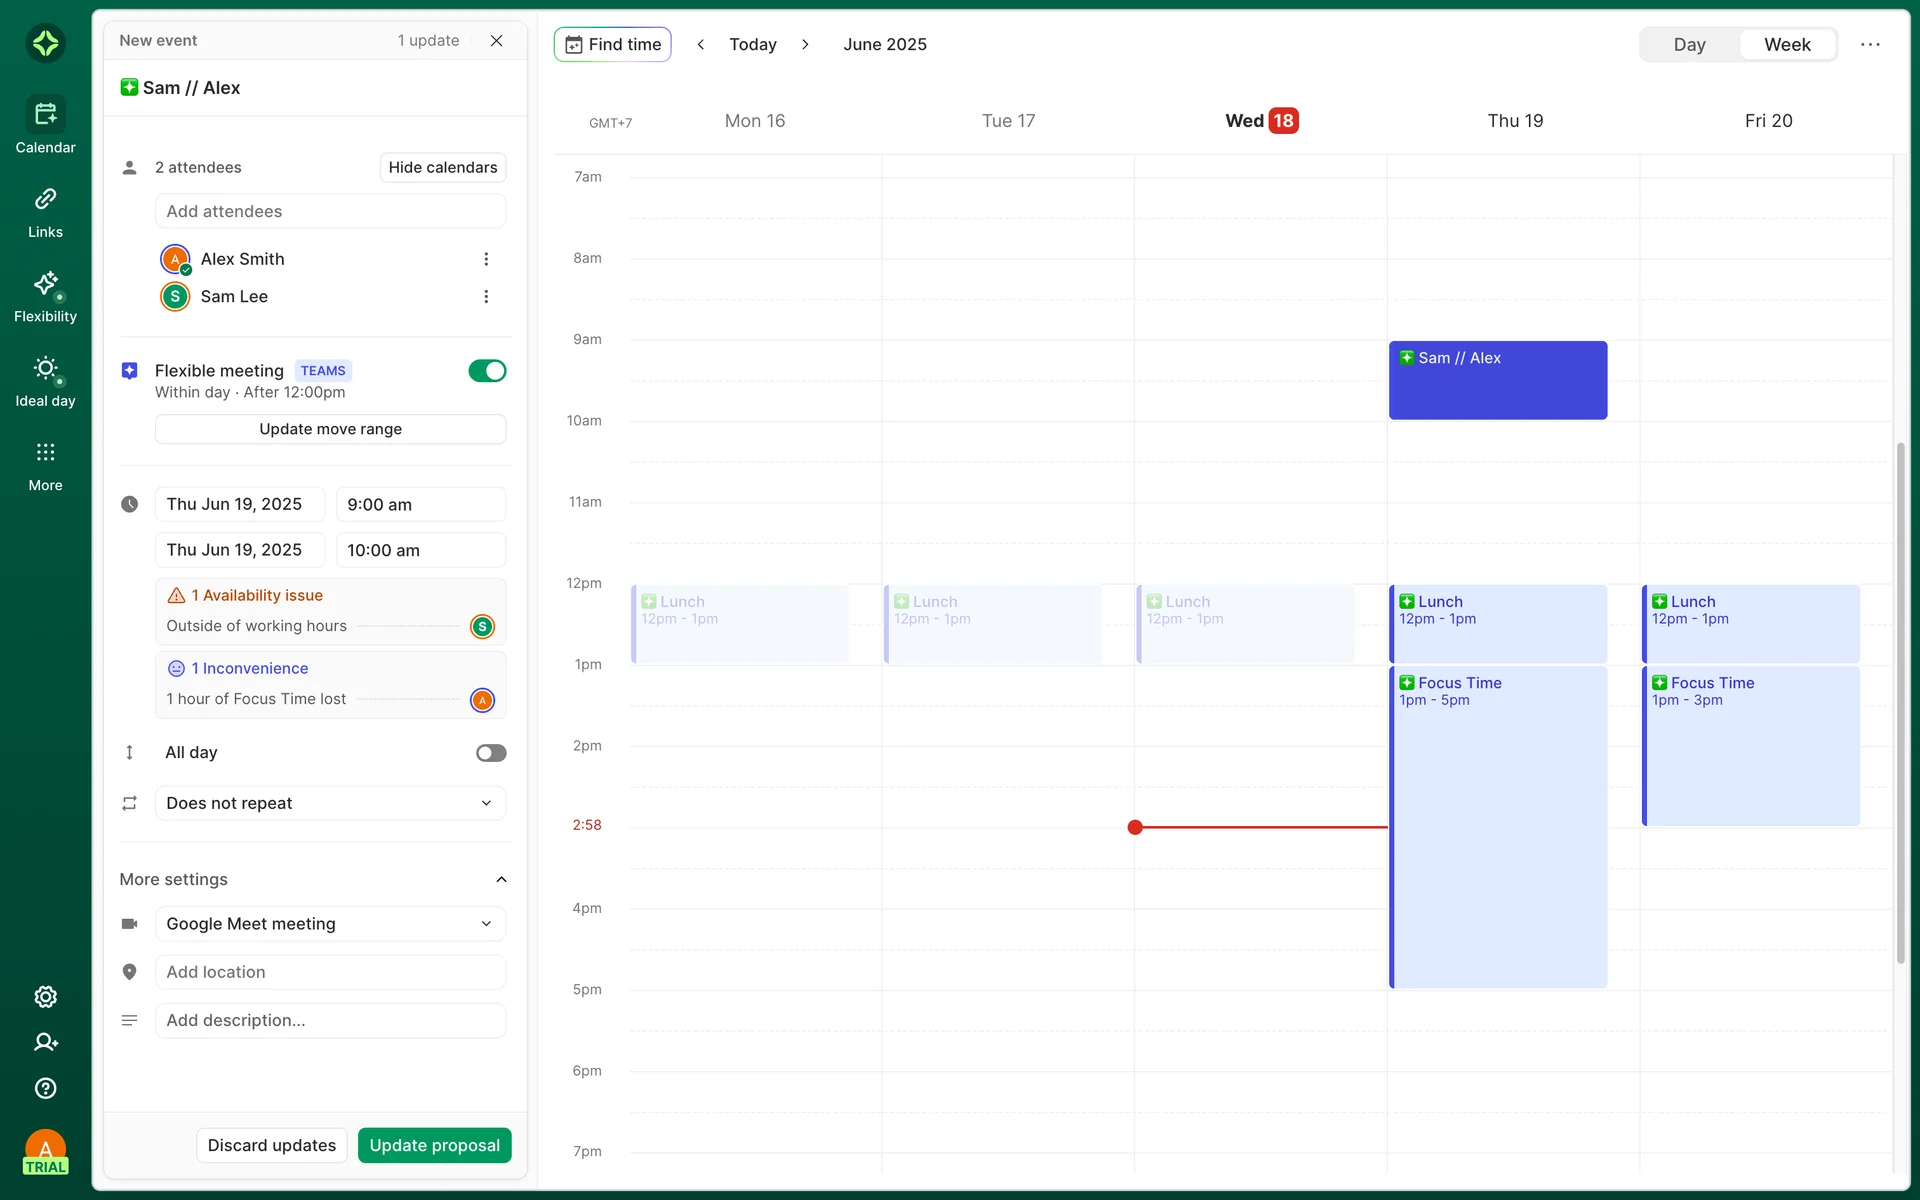Open the help question mark icon
Viewport: 1920px width, 1200px height.
pyautogui.click(x=45, y=1088)
